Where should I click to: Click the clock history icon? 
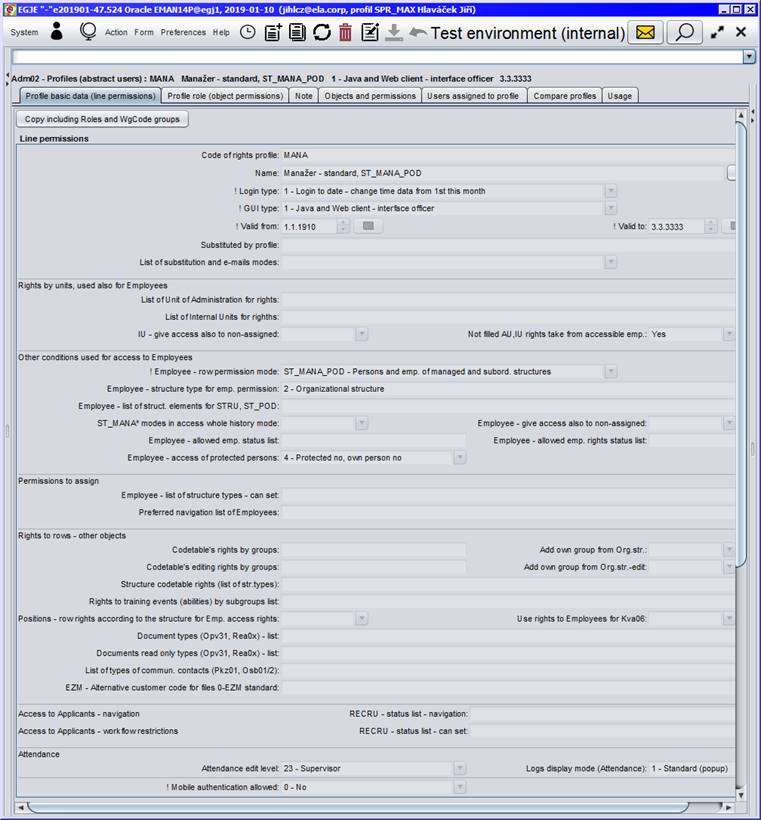[247, 32]
